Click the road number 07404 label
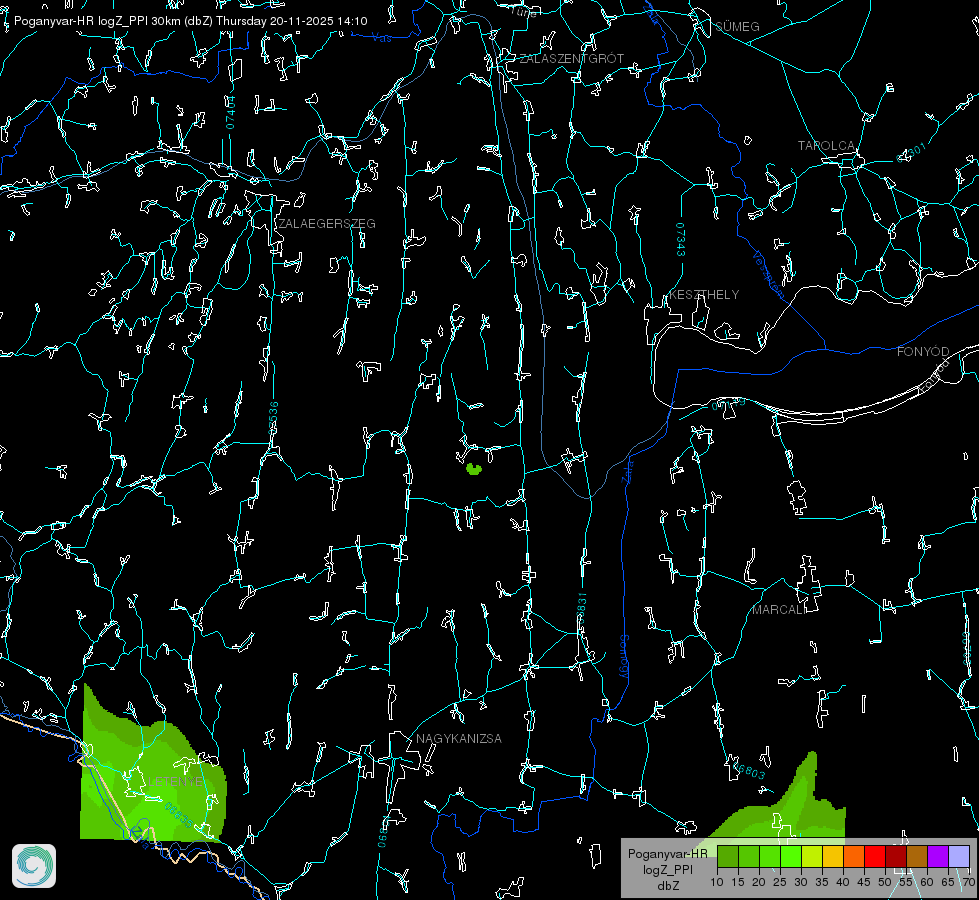Viewport: 979px width, 900px height. pos(230,113)
